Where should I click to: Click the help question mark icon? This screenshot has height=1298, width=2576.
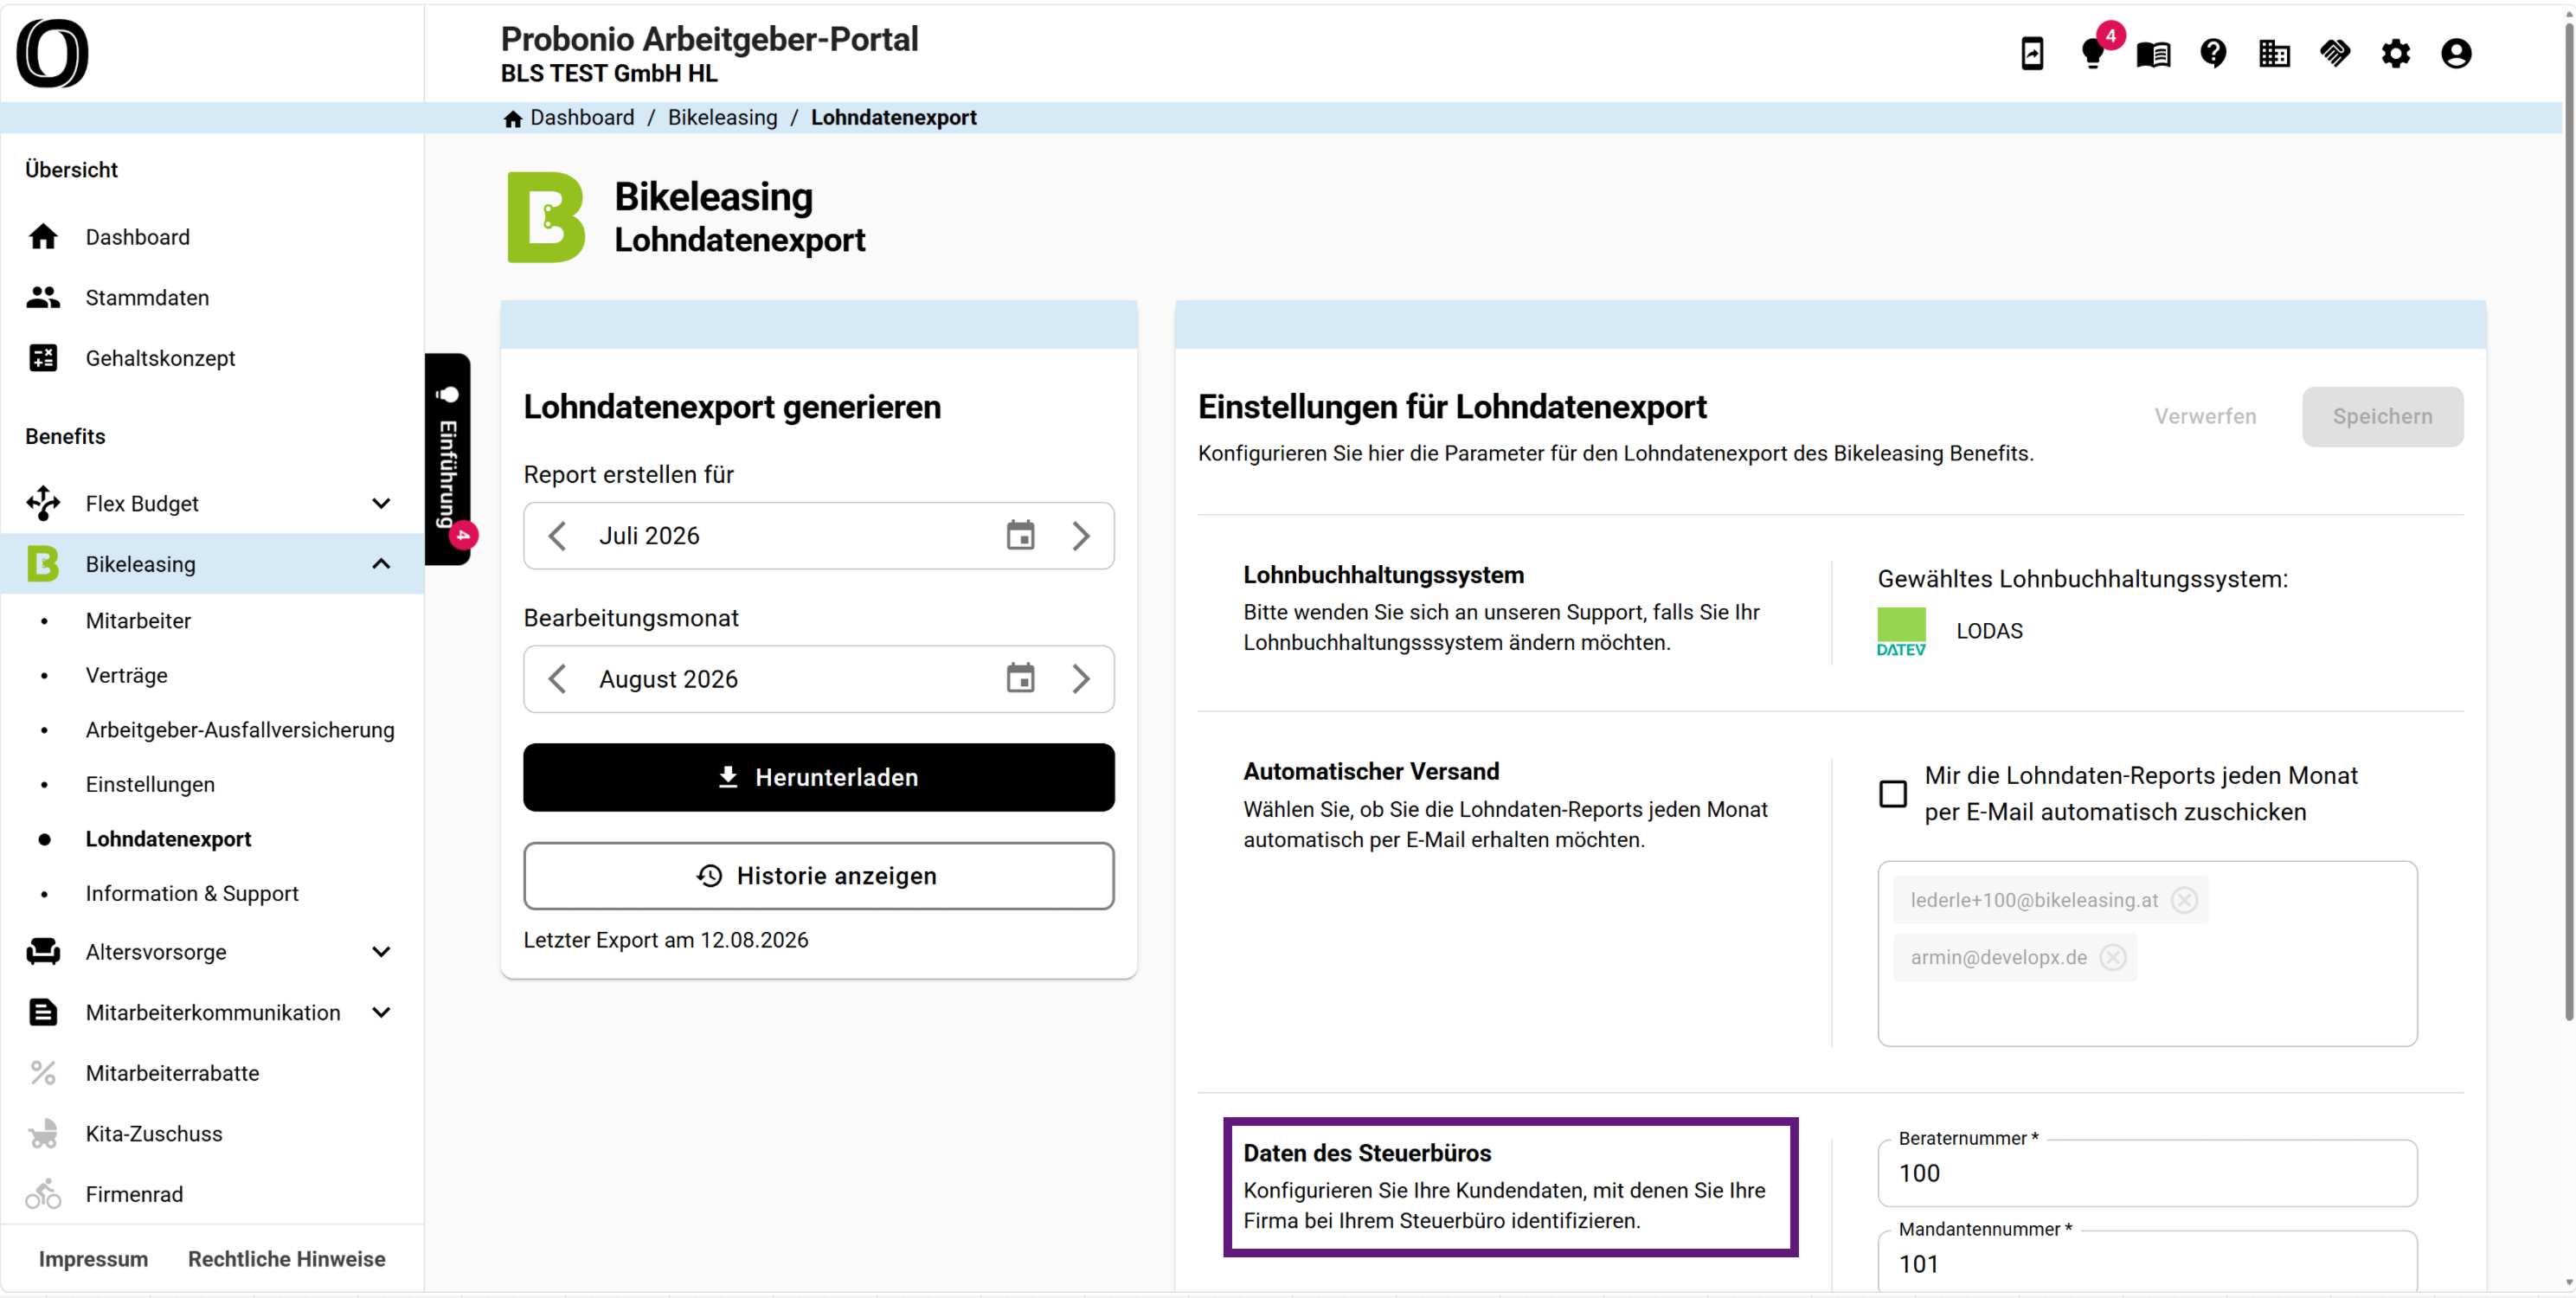point(2213,53)
